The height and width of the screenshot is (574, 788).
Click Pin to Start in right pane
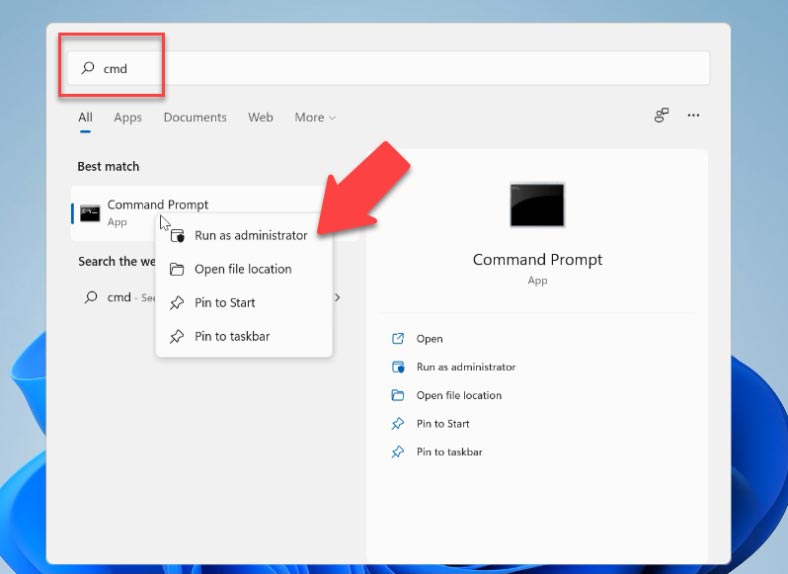(x=443, y=424)
